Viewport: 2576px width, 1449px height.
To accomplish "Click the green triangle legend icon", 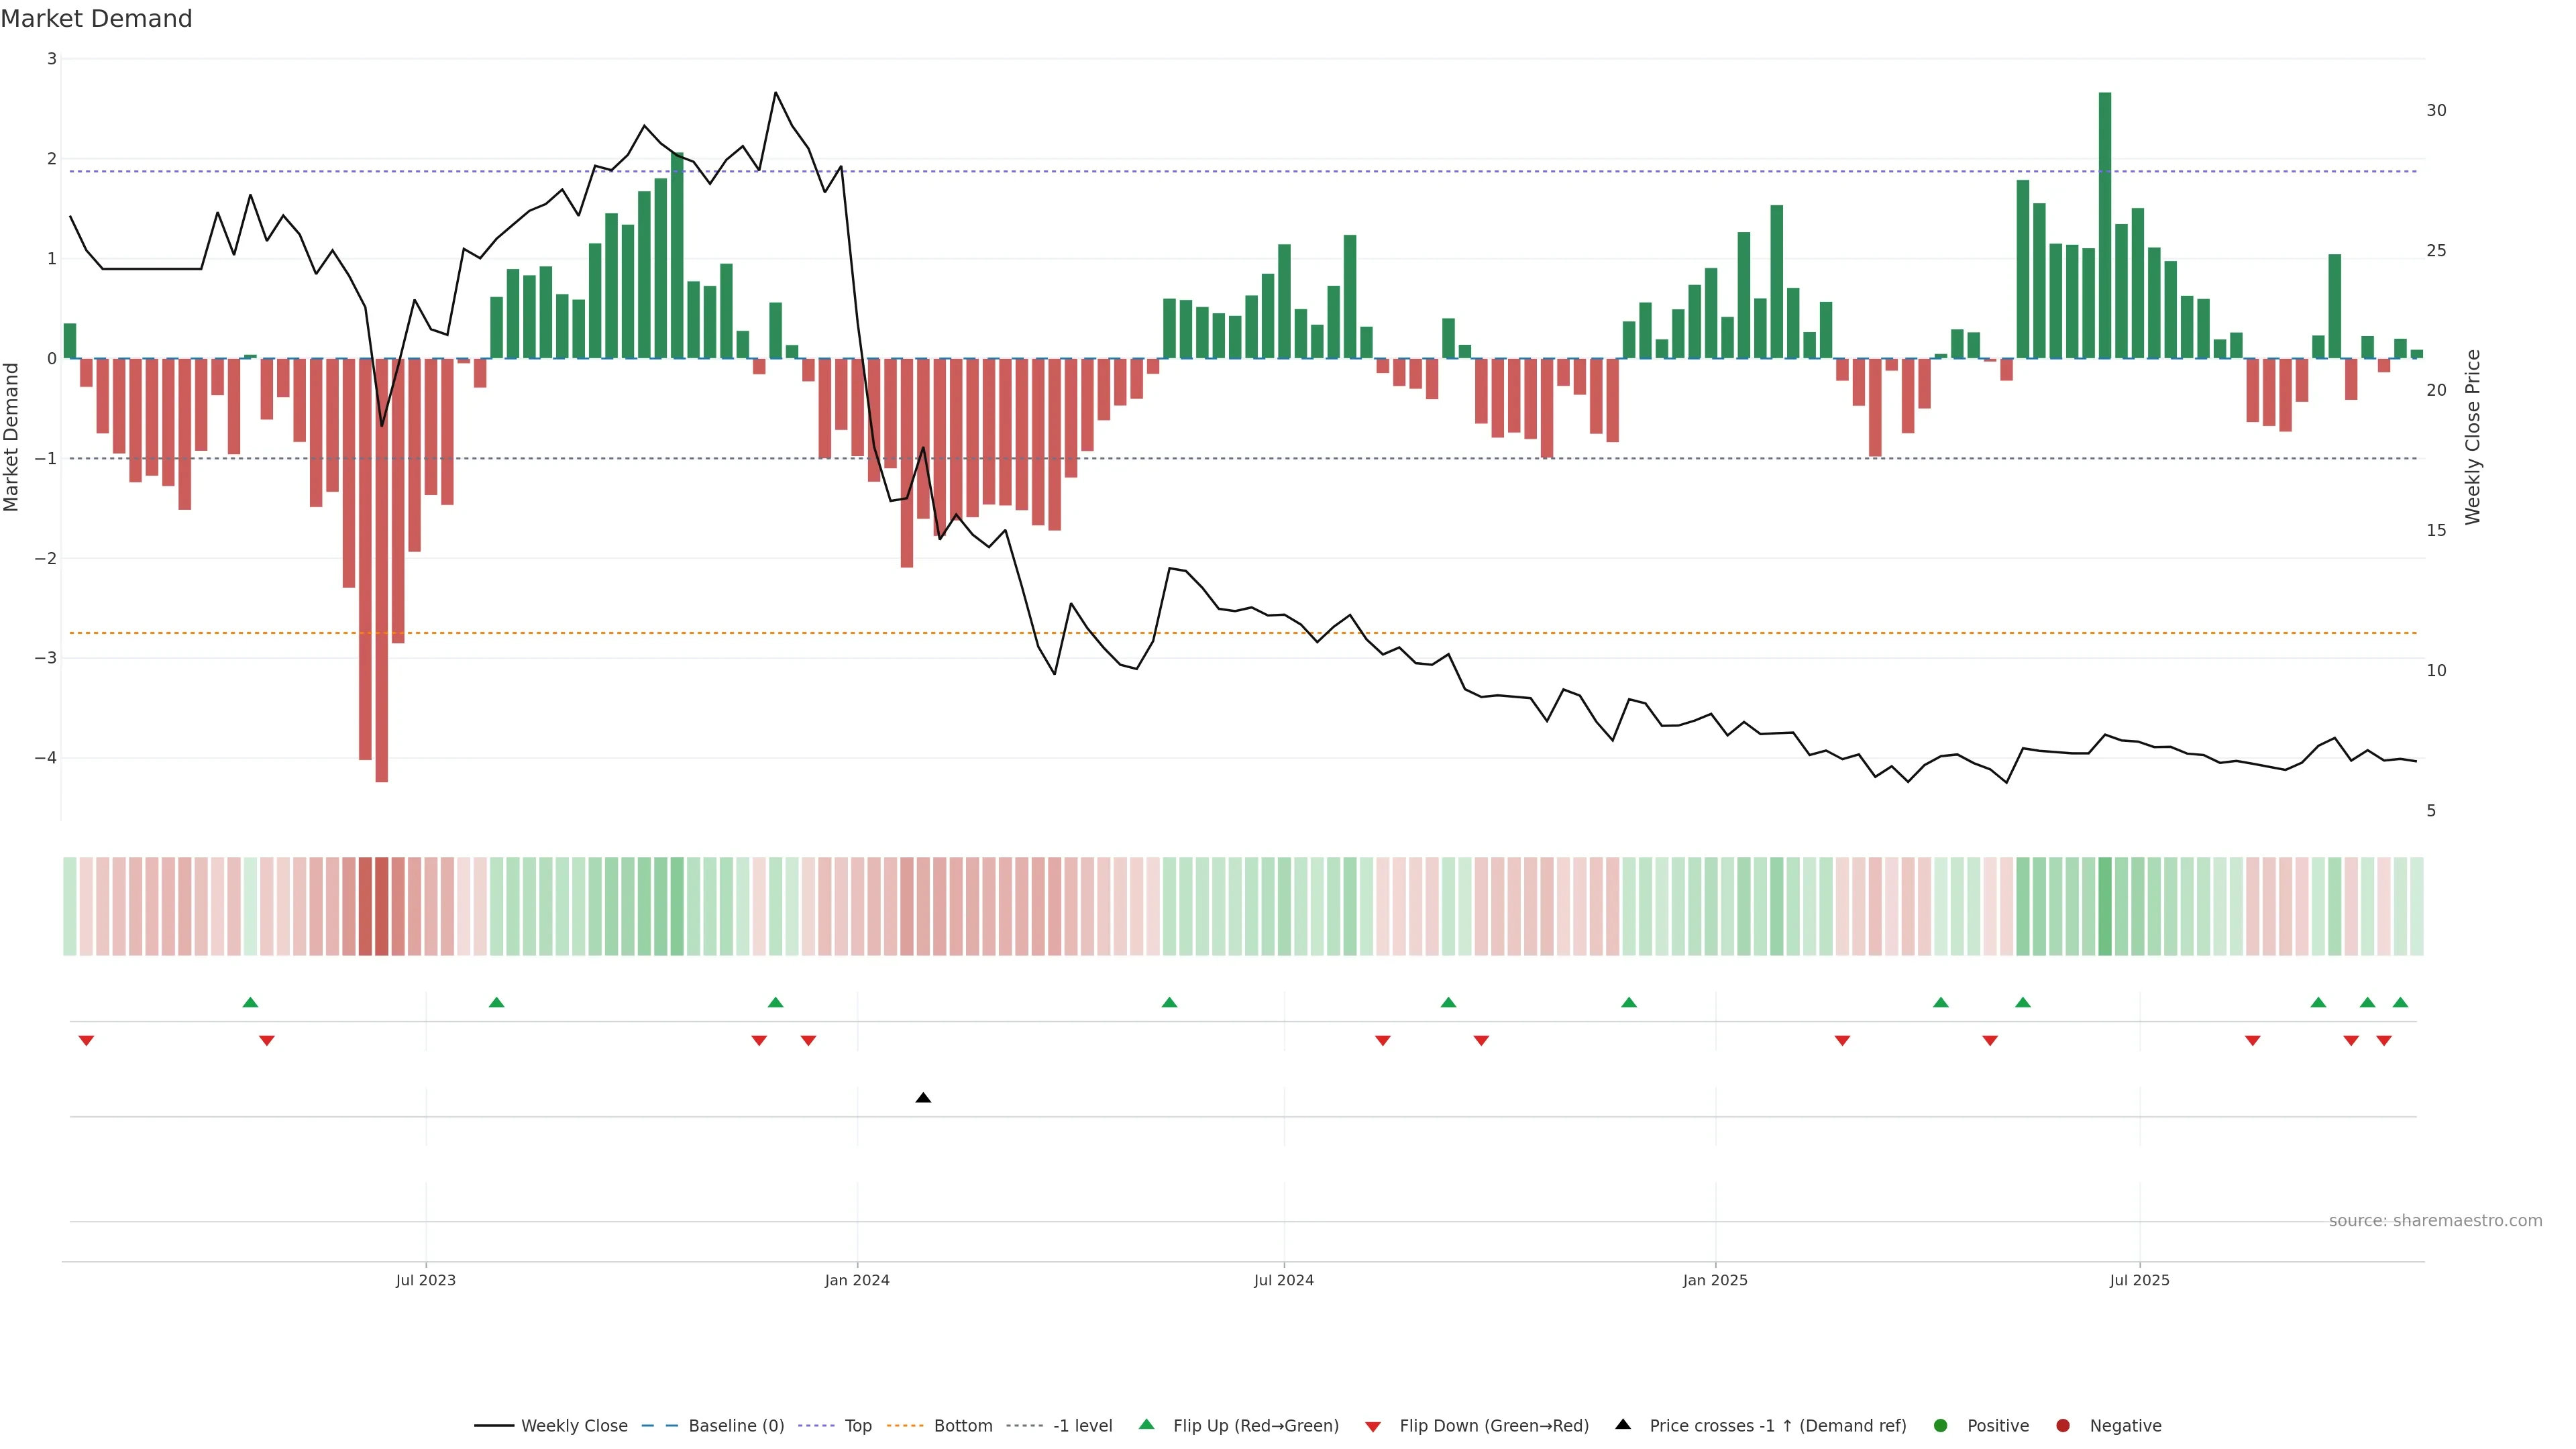I will (1146, 1424).
